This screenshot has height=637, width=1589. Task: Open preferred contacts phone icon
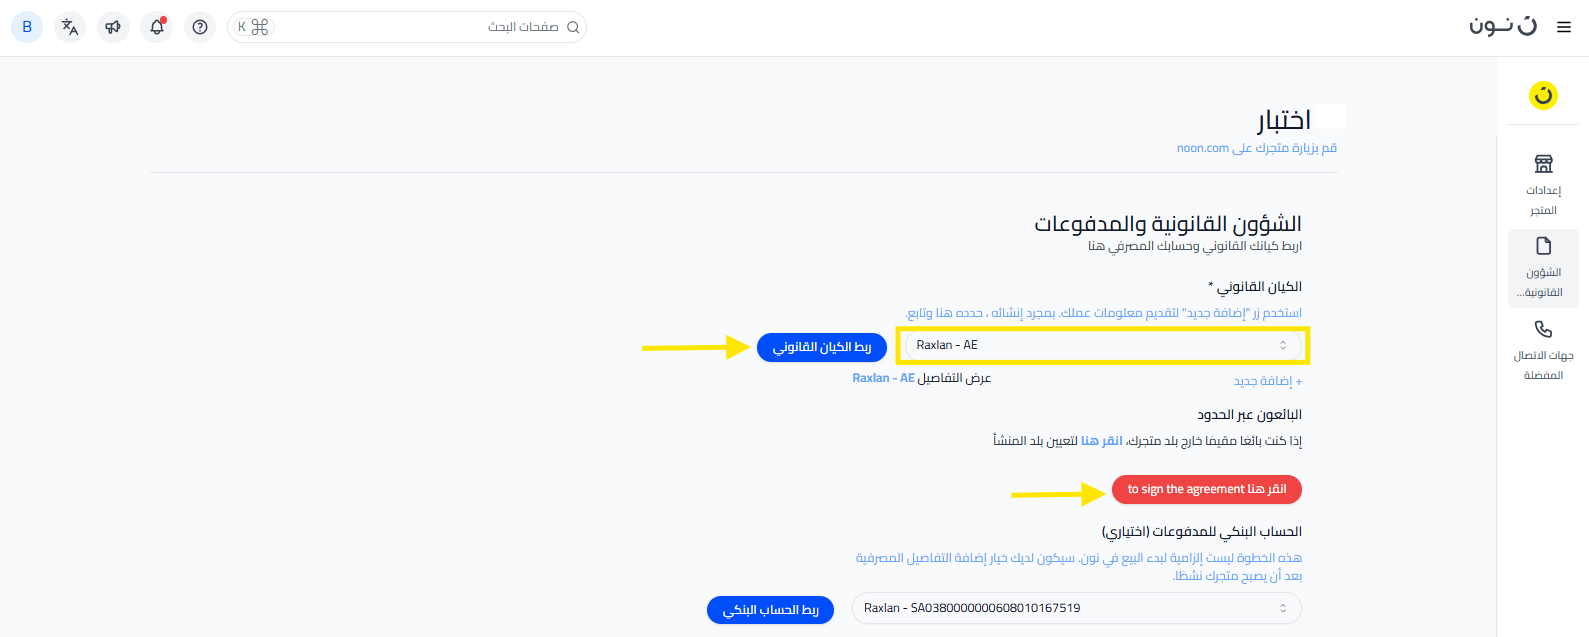[1543, 329]
